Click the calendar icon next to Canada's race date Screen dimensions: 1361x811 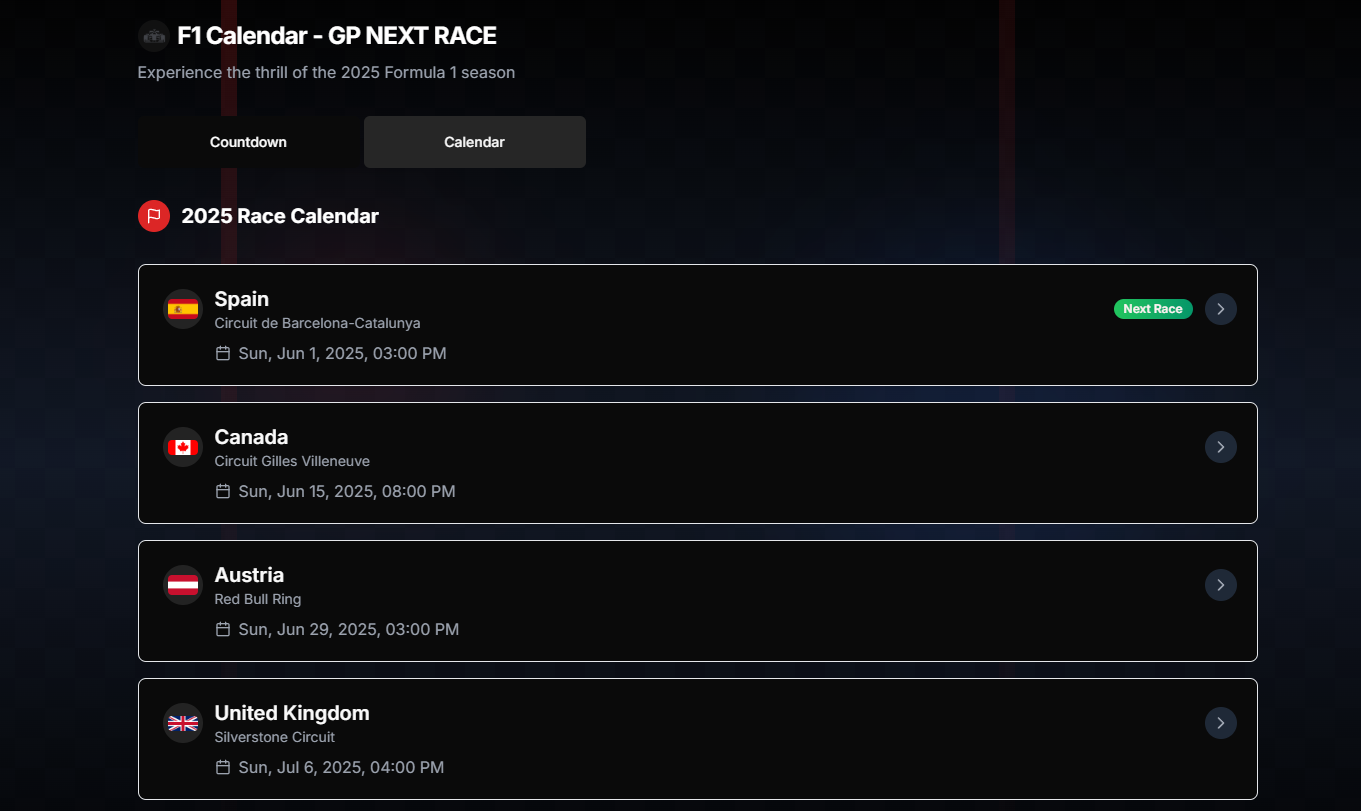click(x=222, y=491)
